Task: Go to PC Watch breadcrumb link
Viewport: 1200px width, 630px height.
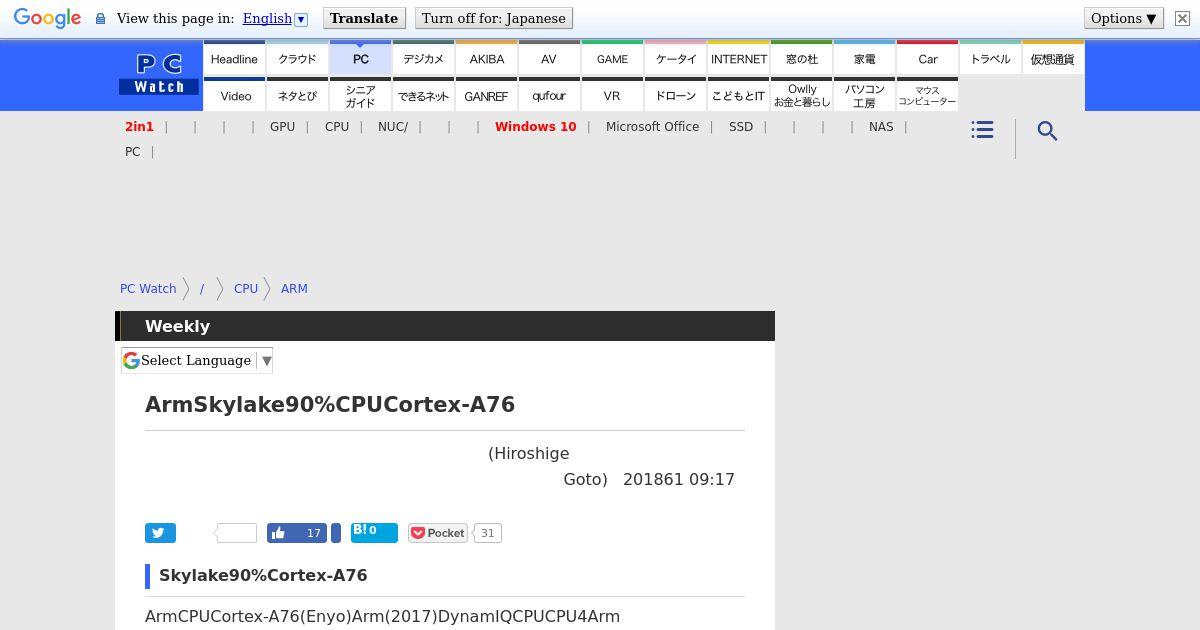Action: (x=148, y=288)
